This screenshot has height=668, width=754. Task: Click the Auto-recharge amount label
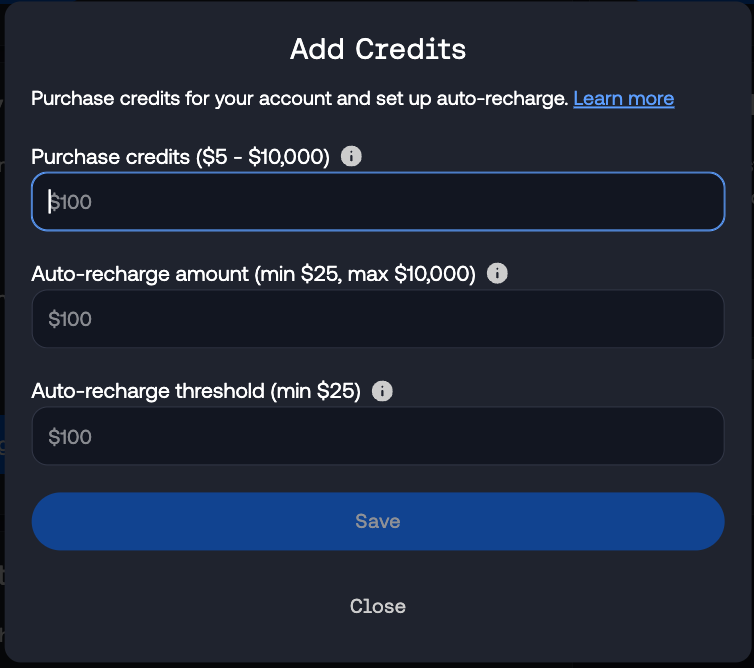[135, 274]
